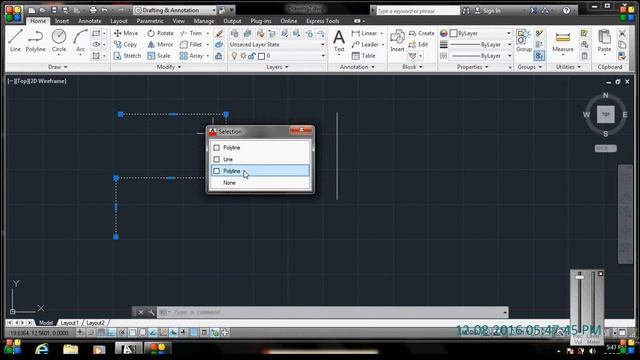Toggle layer 0 lightbulb on/off
The width and height of the screenshot is (640, 360).
(234, 56)
